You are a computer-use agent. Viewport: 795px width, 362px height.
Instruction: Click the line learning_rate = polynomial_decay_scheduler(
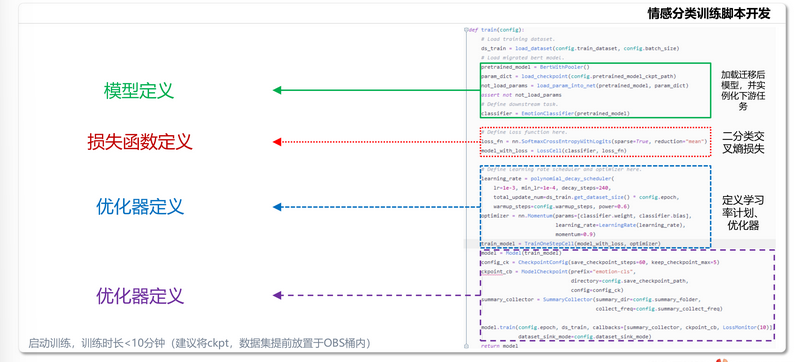pyautogui.click(x=548, y=178)
